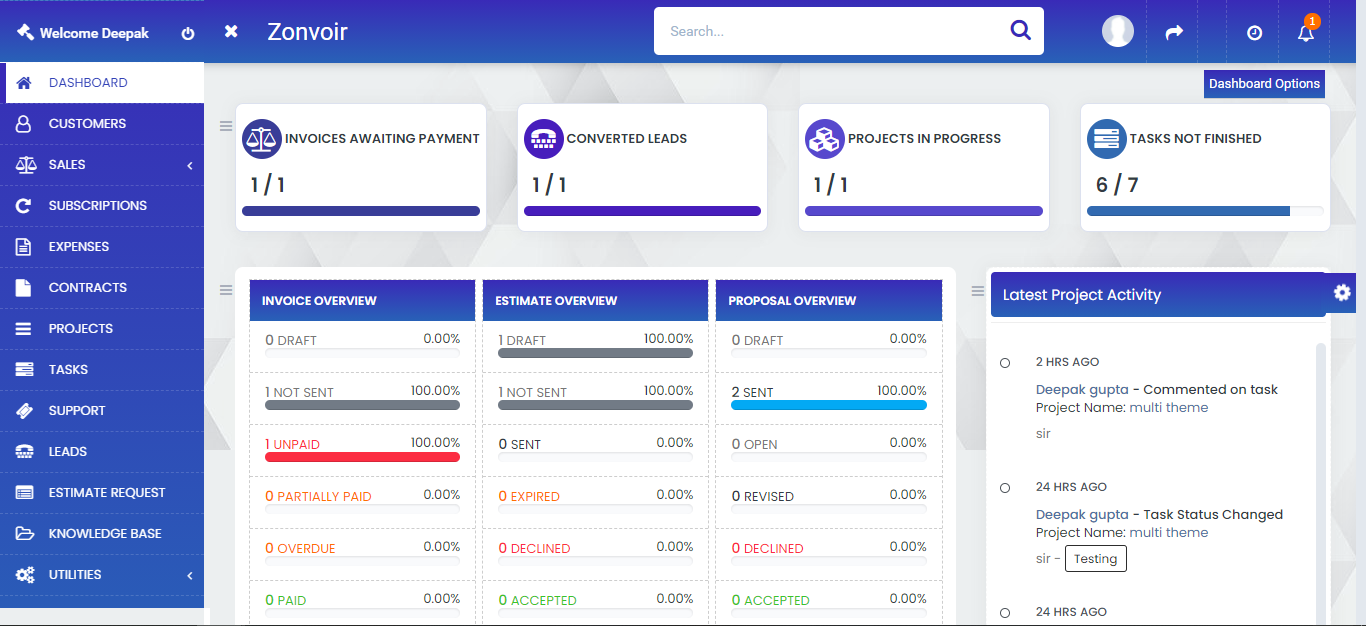
Task: Click the Invoices Awaiting Payment scales icon
Action: pos(262,139)
